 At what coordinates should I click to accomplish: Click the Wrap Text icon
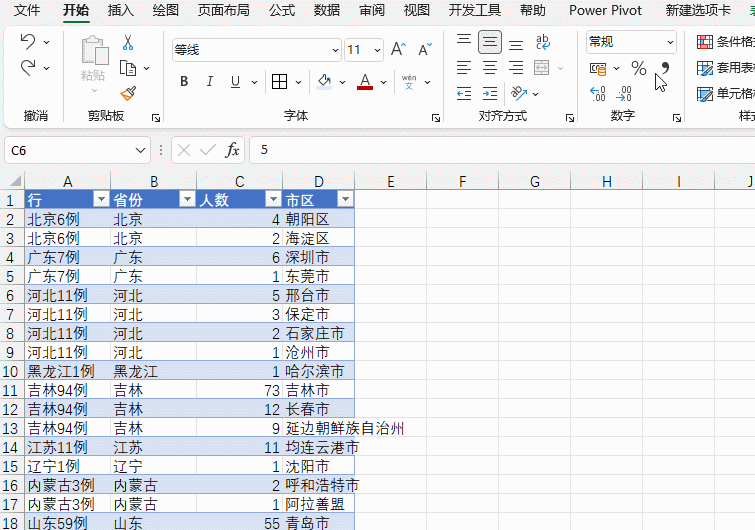point(543,42)
